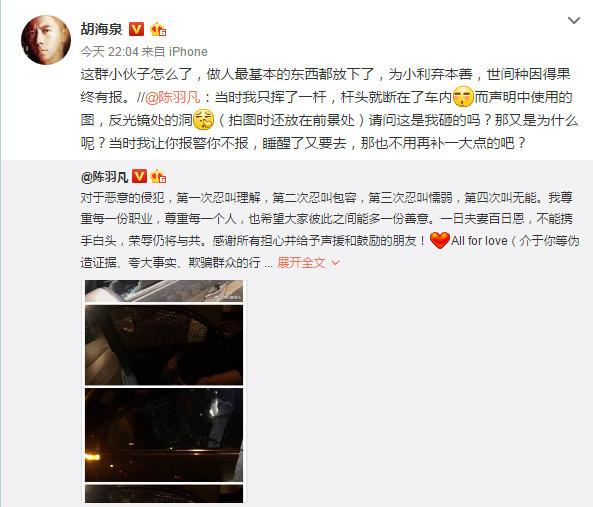Click the sad emoji after 反光镜处的洞
Image resolution: width=593 pixels, height=507 pixels.
[x=203, y=119]
